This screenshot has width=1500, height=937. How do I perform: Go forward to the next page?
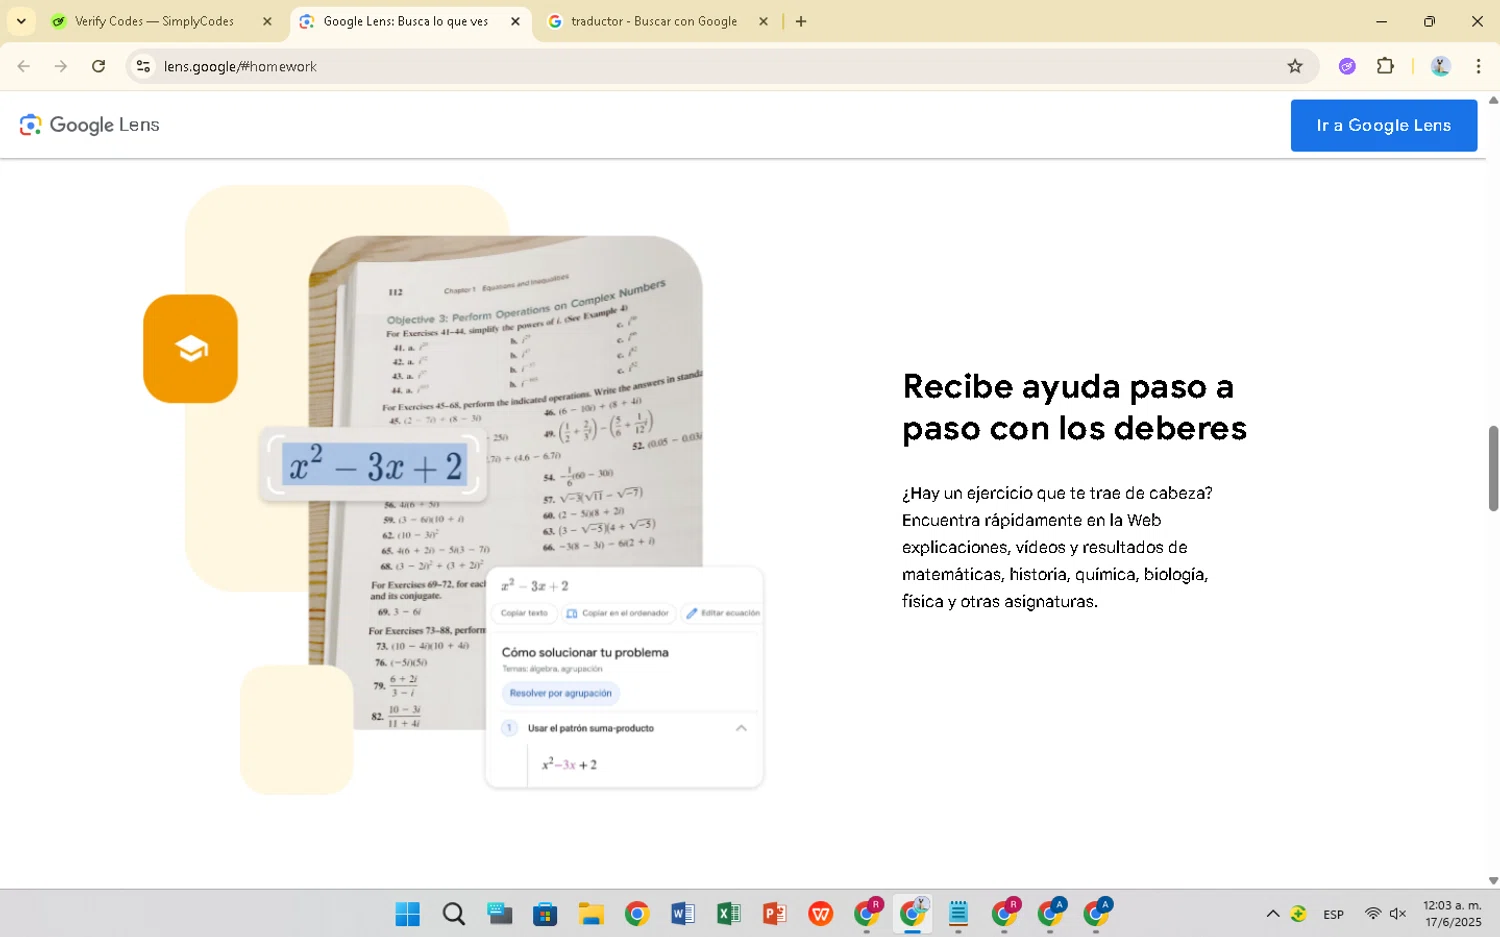(x=61, y=66)
